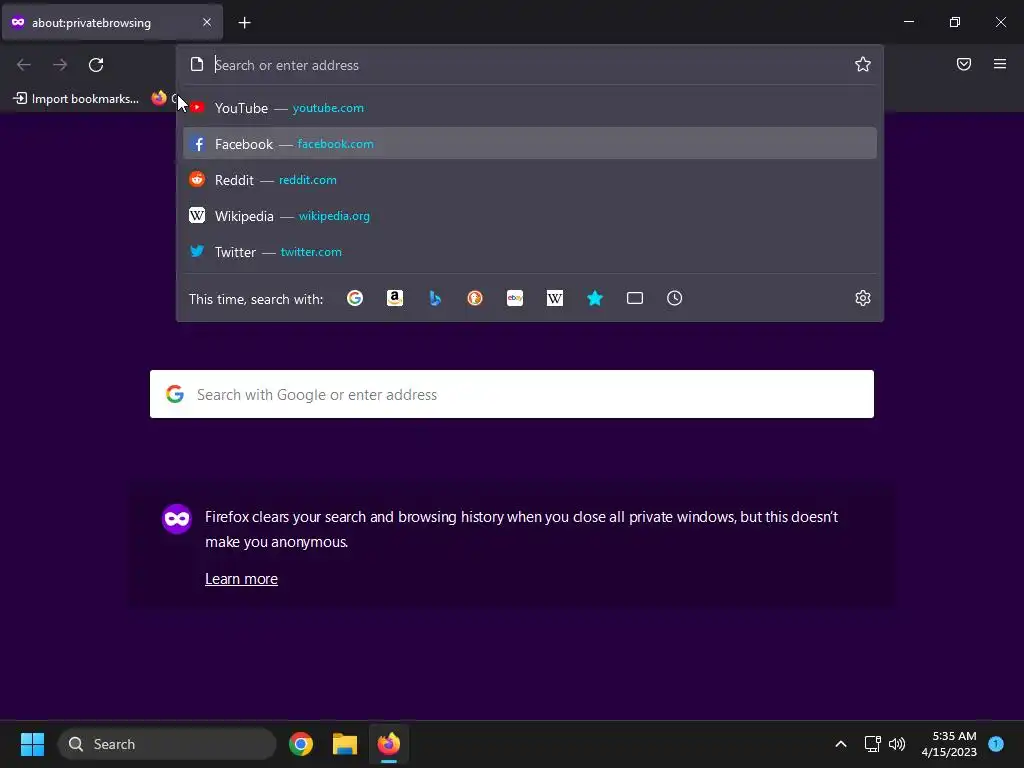Launch Chrome from the taskbar
This screenshot has width=1024, height=768.
click(x=301, y=744)
